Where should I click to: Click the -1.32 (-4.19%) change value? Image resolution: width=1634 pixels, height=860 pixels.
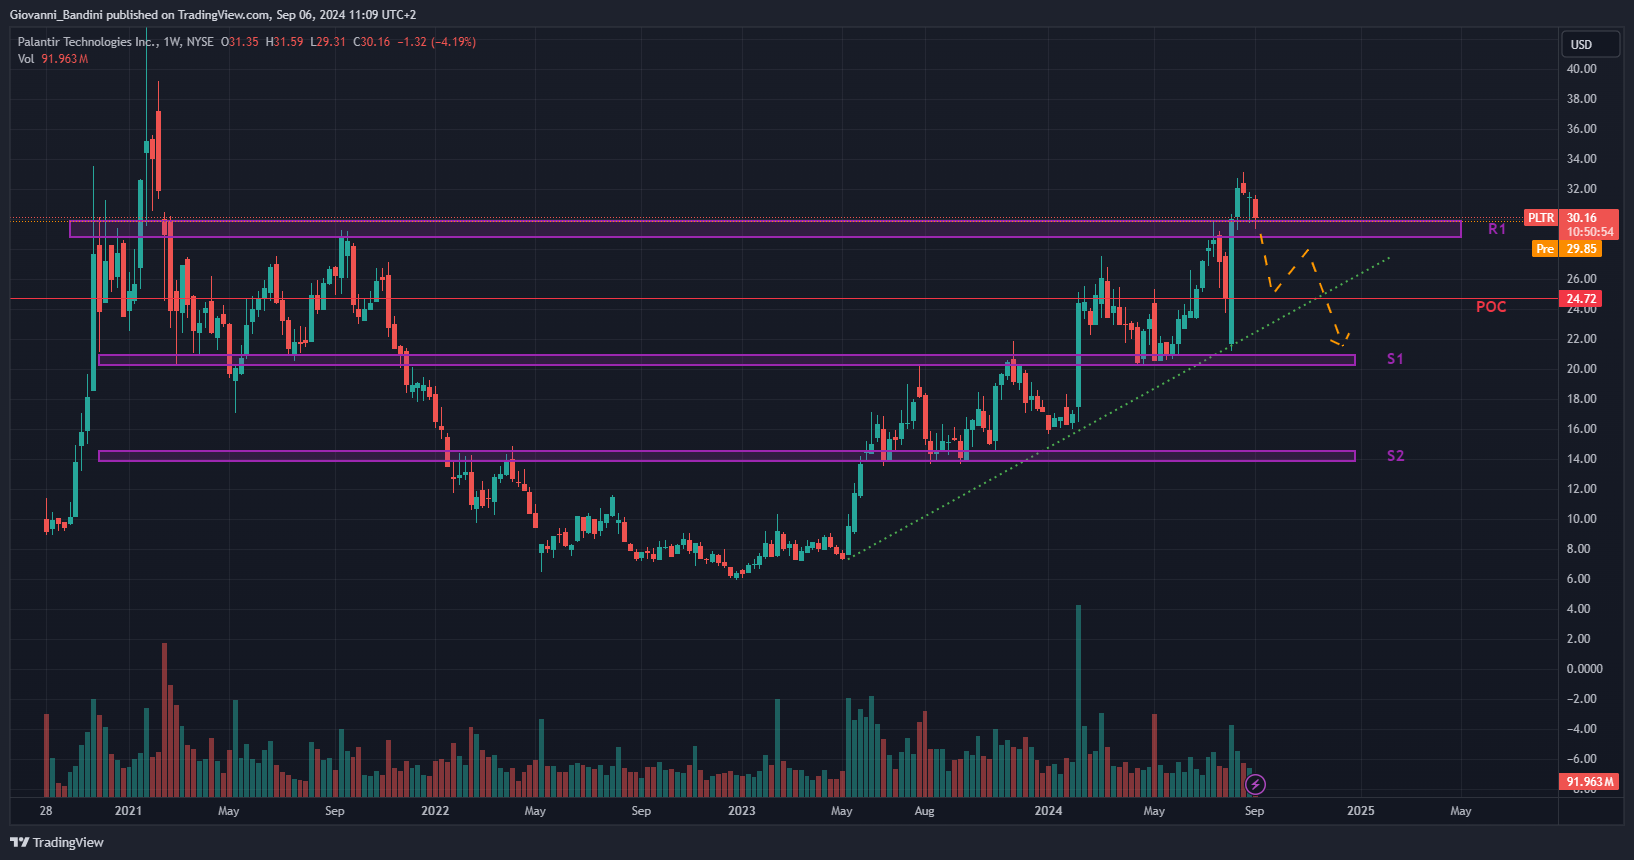437,42
